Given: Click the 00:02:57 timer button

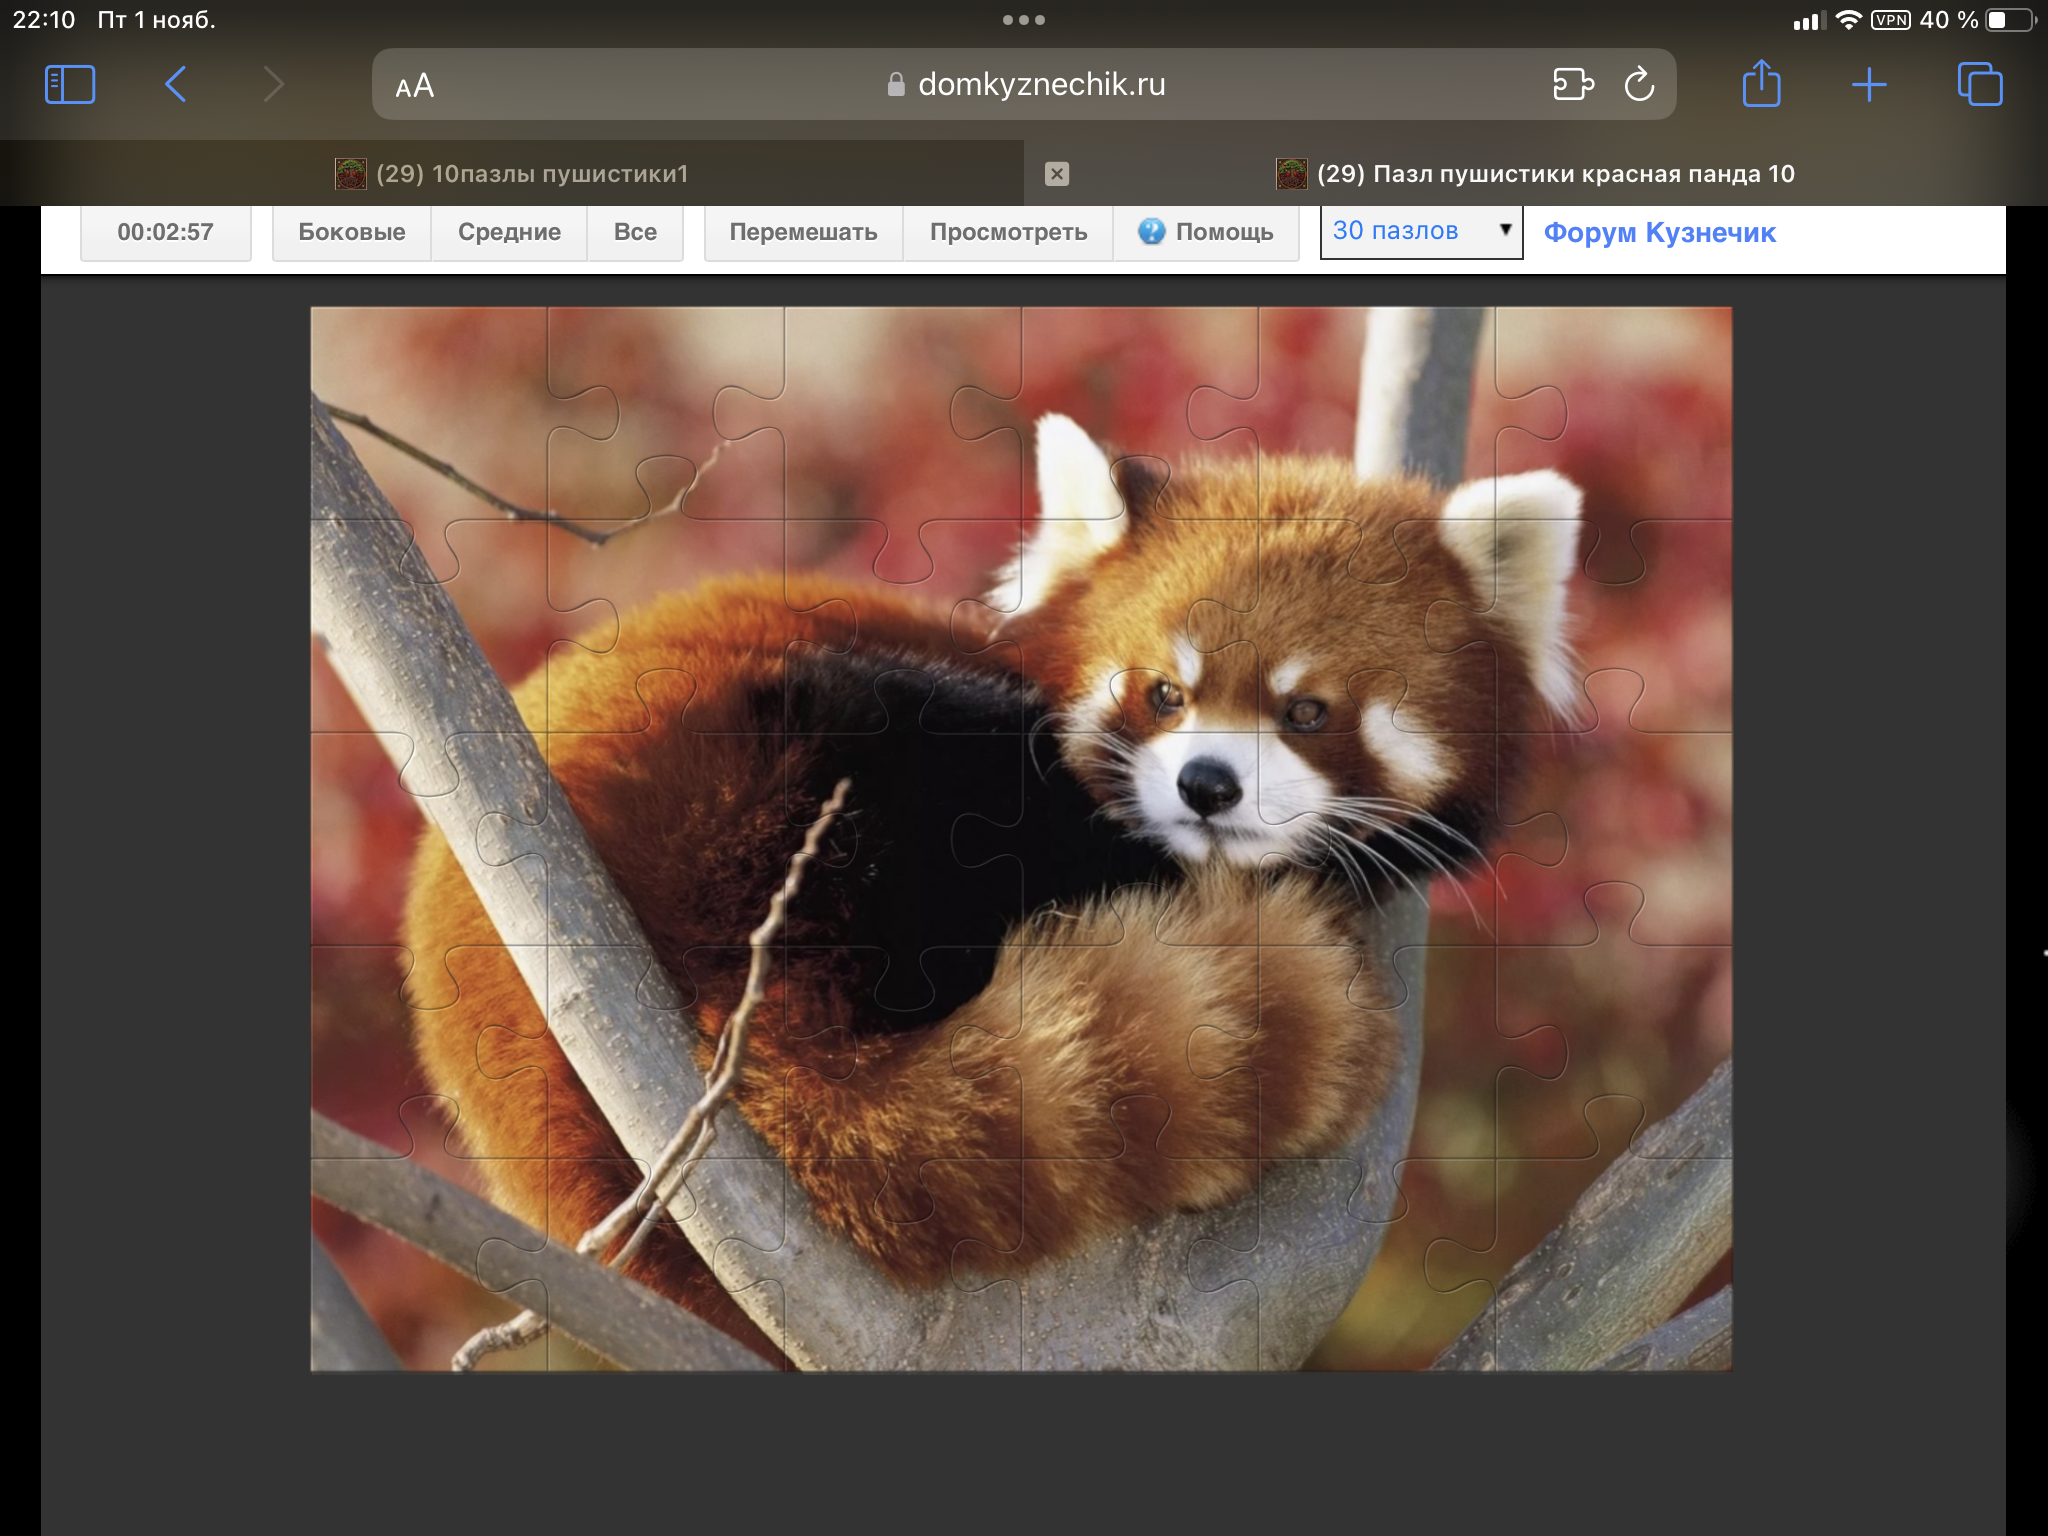Looking at the screenshot, I should point(165,232).
